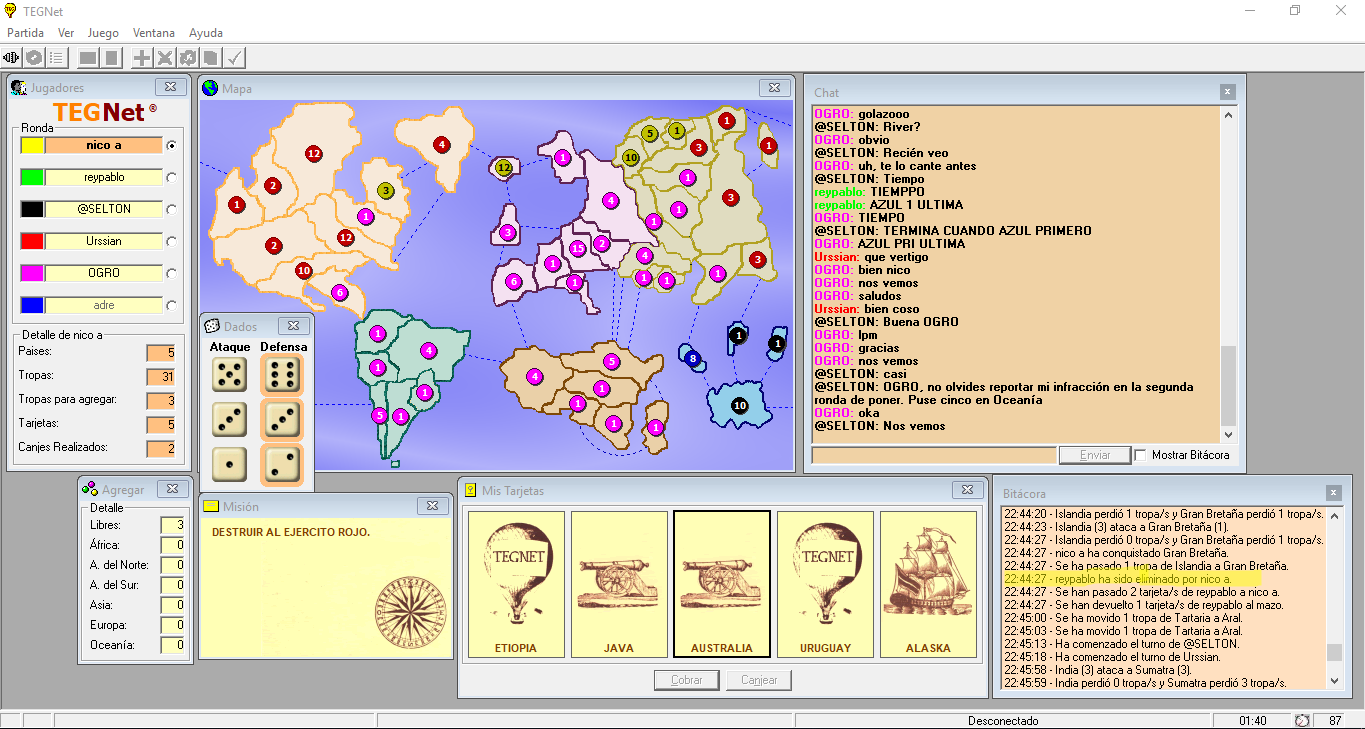
Task: Click the blue color swatch beside adre
Action: click(32, 305)
